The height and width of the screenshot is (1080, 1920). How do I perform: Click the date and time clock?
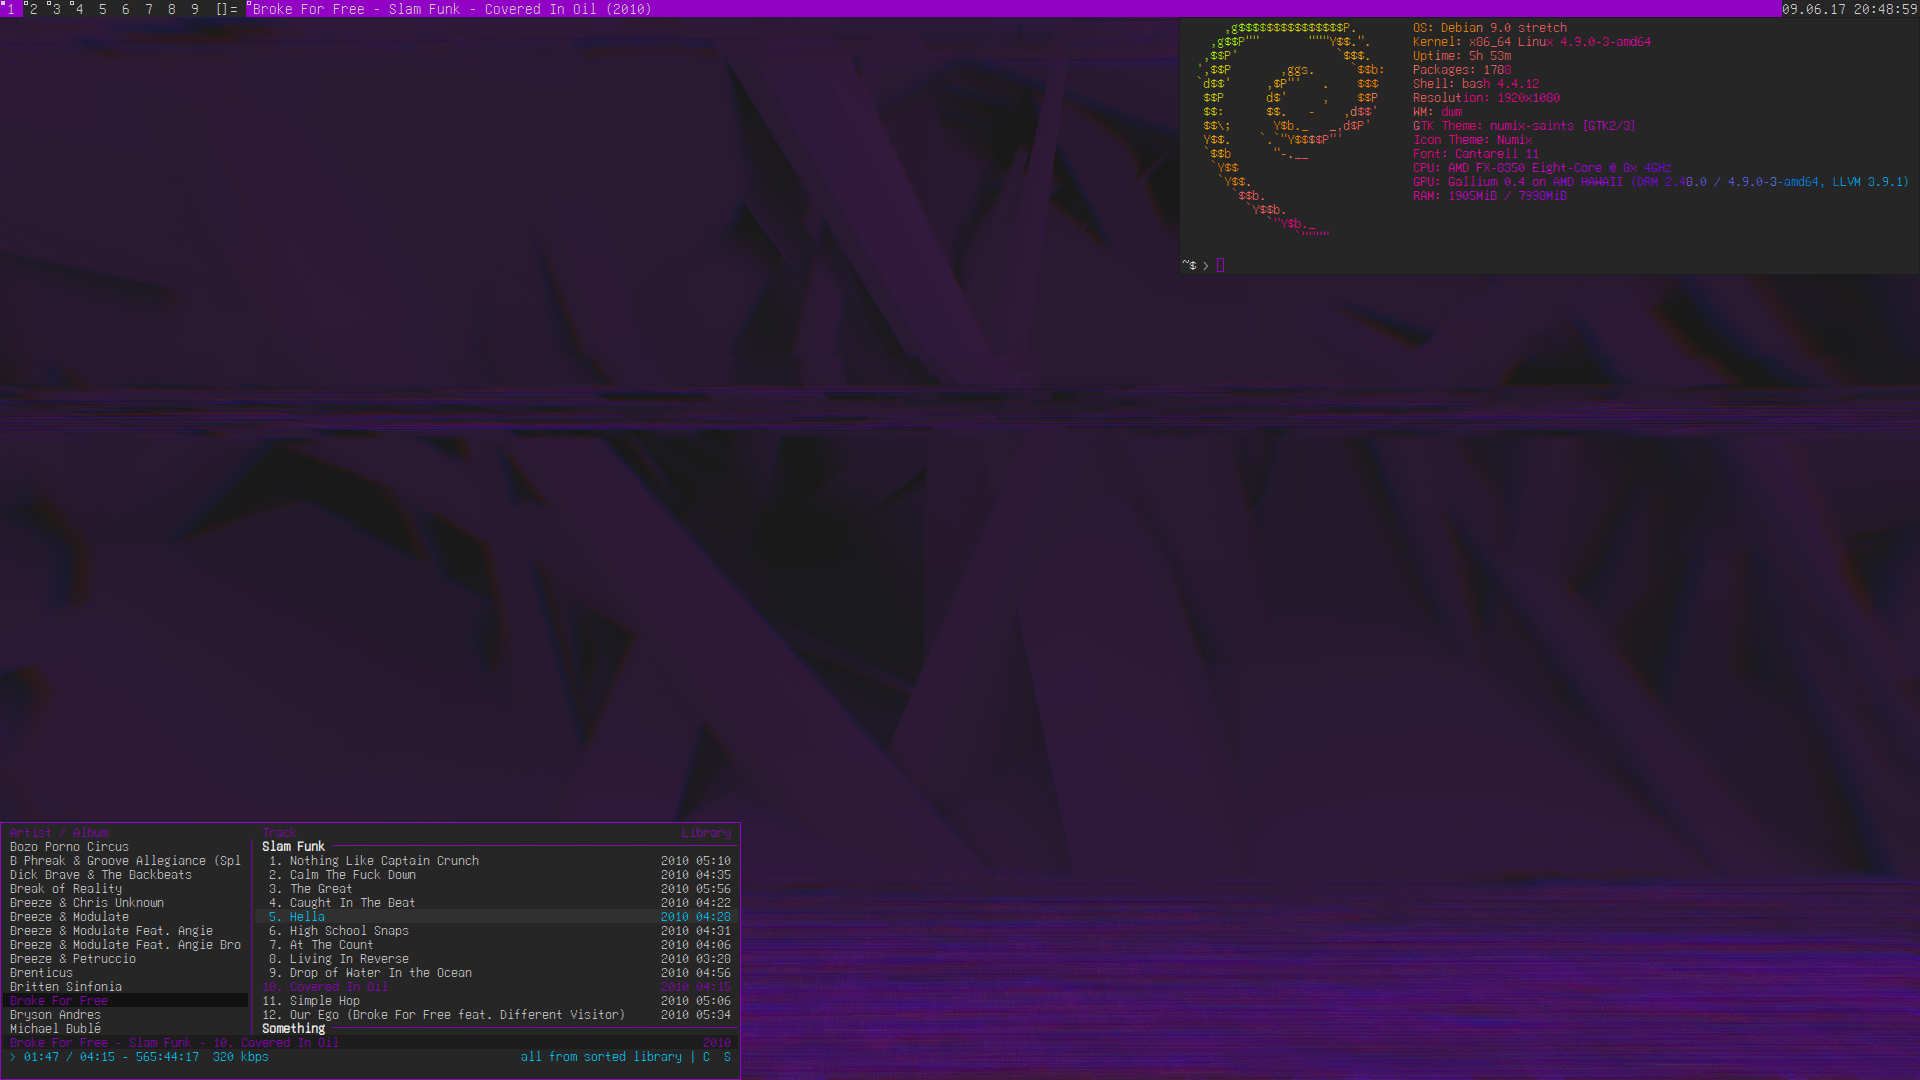pyautogui.click(x=1849, y=9)
